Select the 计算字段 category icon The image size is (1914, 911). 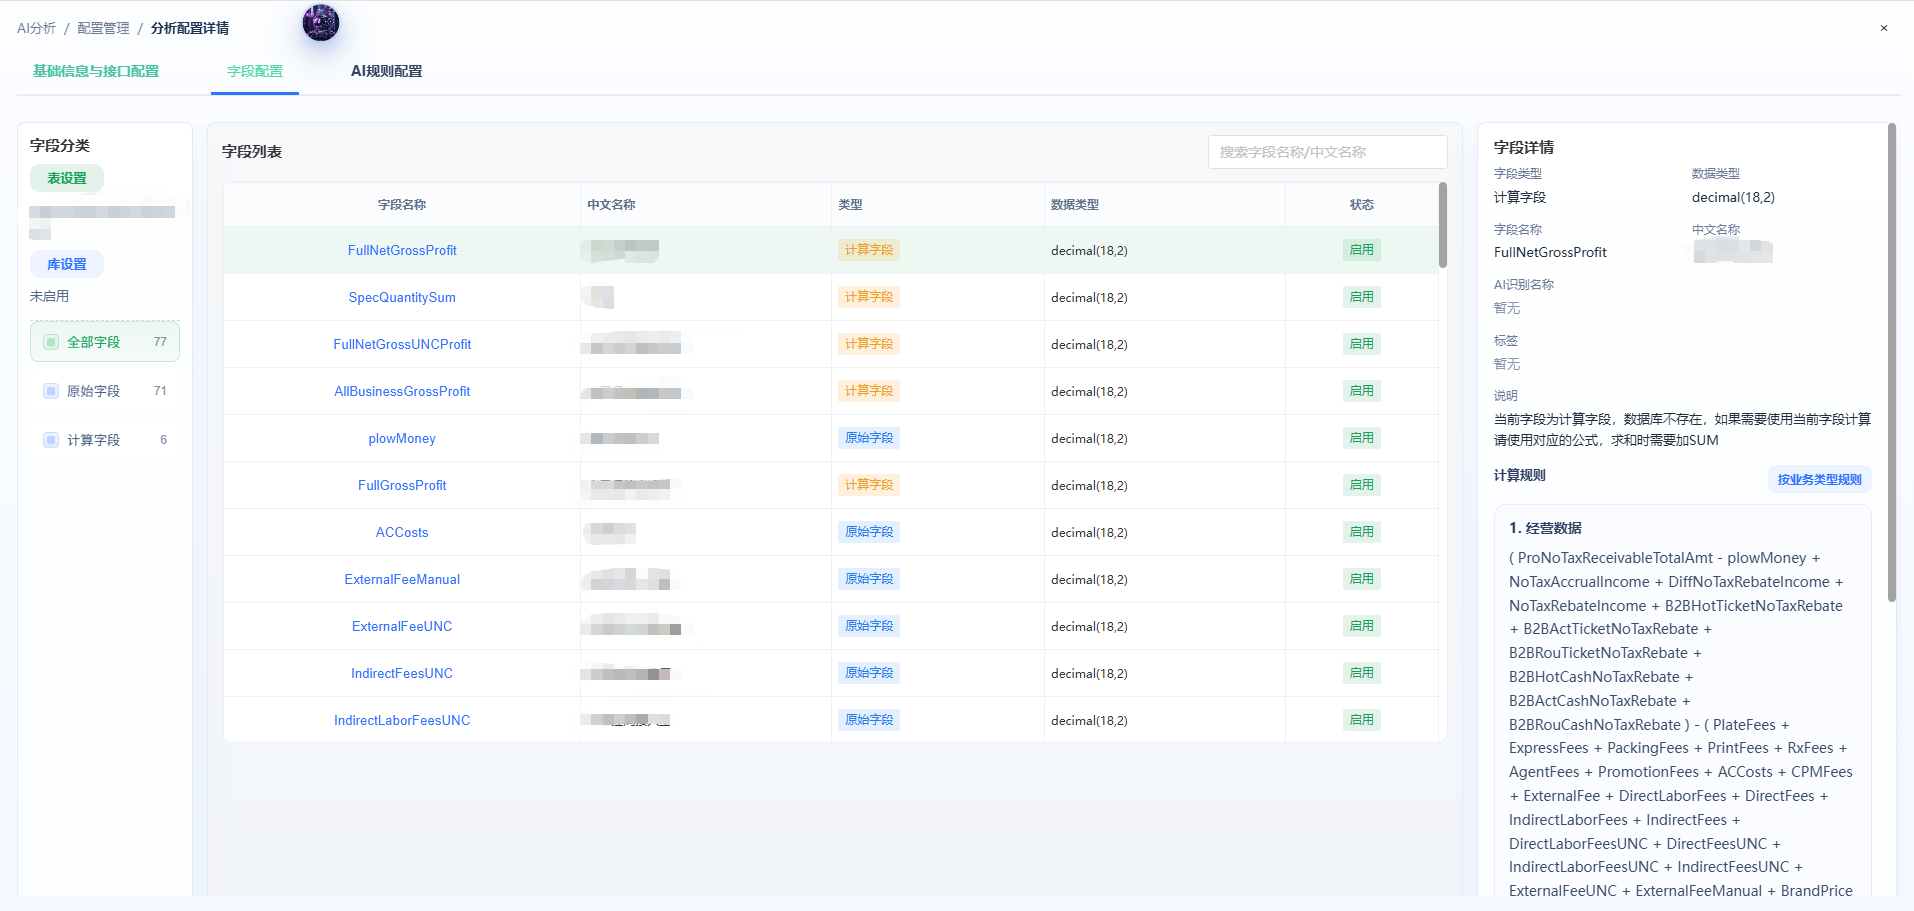(x=51, y=440)
